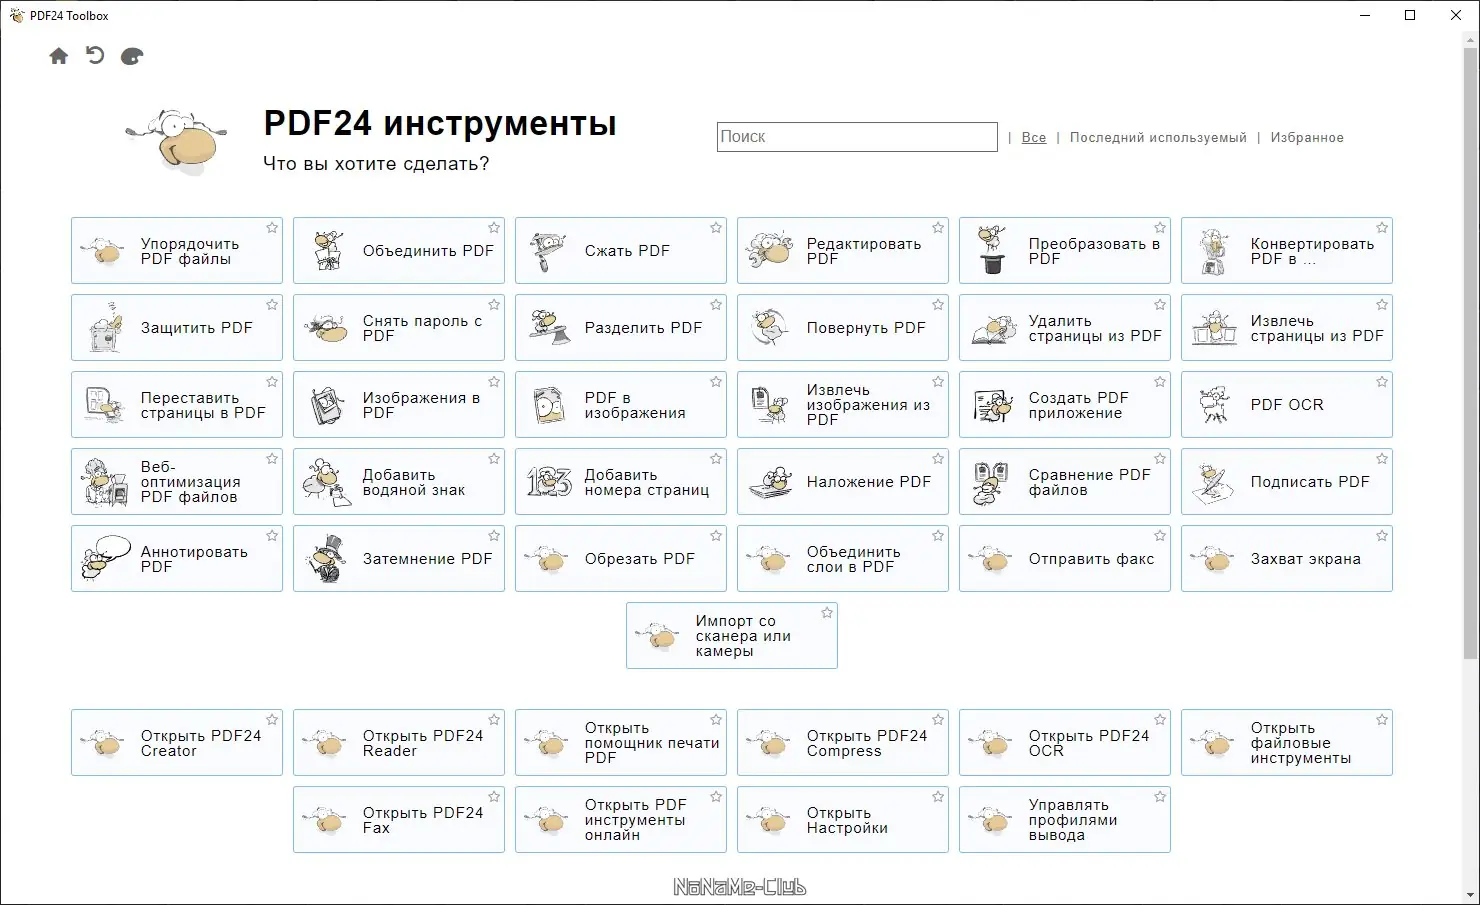Click the PDF OCR tool icon
This screenshot has height=905, width=1480.
coord(1214,405)
